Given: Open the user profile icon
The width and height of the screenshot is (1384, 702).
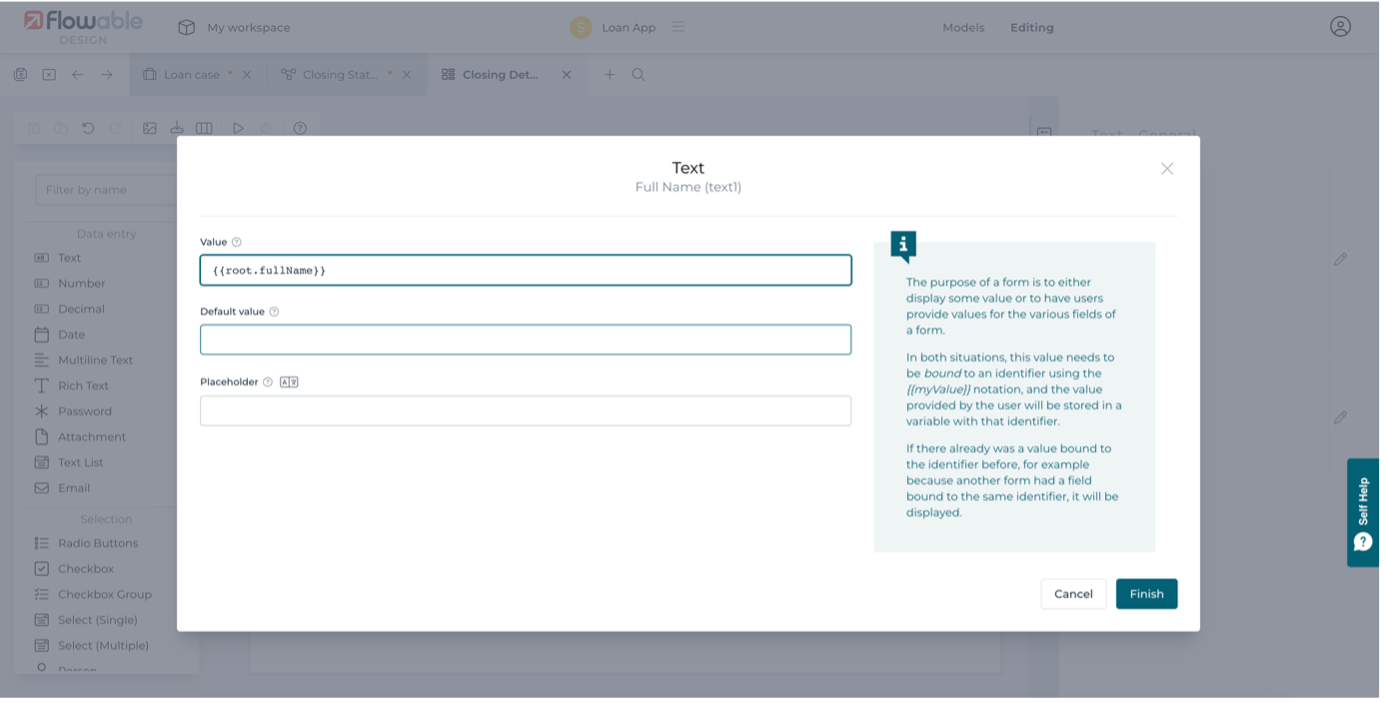Looking at the screenshot, I should coord(1340,27).
